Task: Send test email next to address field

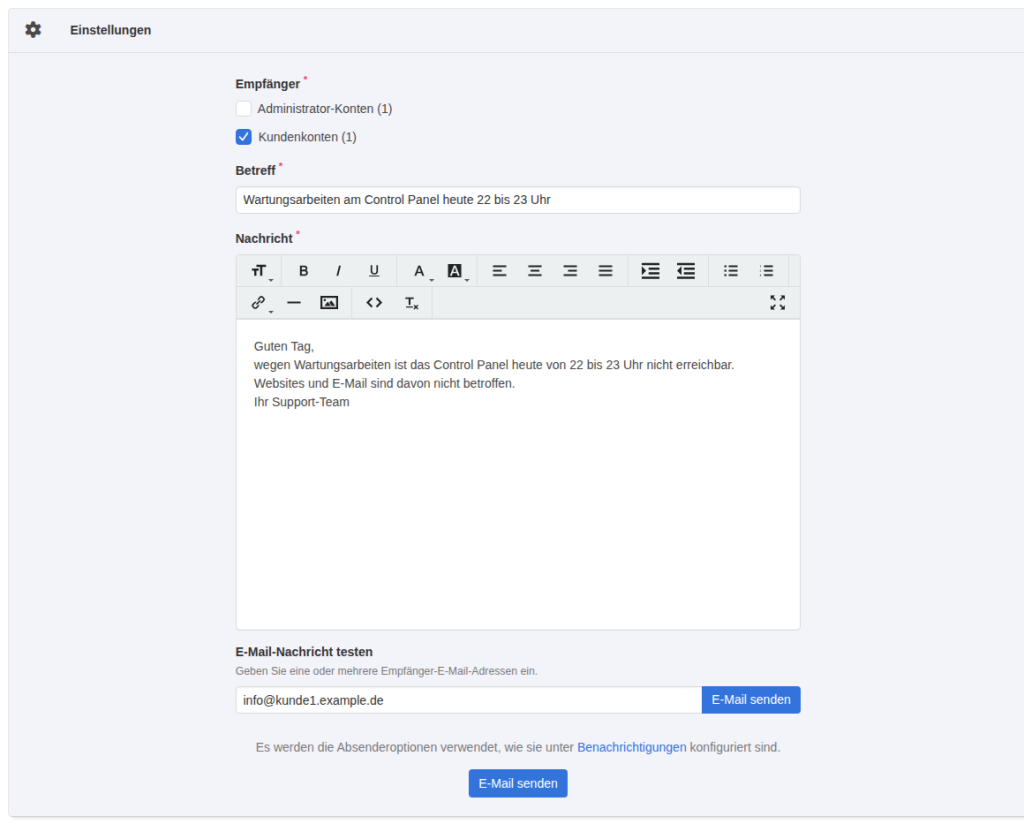Action: point(751,700)
